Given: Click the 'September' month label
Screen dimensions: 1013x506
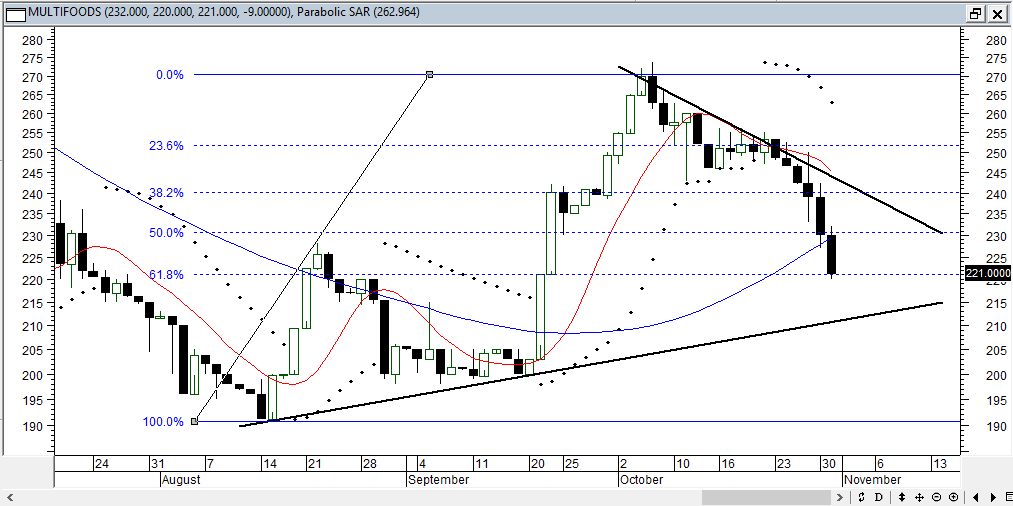Looking at the screenshot, I should (439, 480).
